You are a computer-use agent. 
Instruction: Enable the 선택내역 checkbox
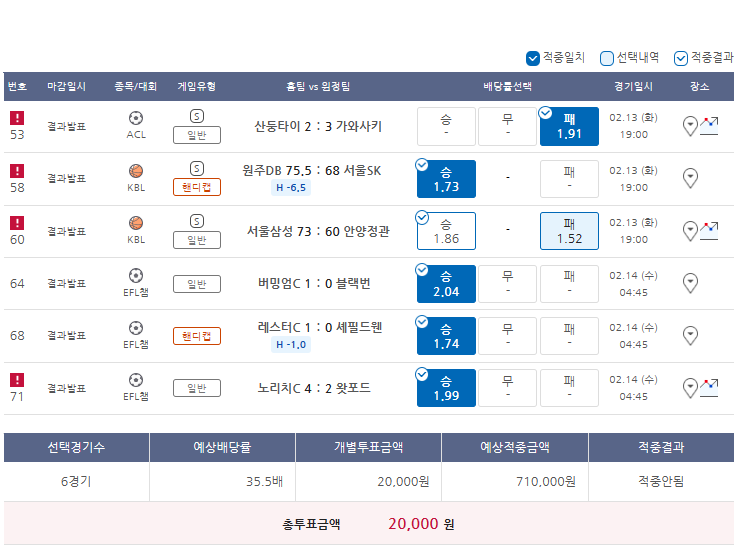606,58
